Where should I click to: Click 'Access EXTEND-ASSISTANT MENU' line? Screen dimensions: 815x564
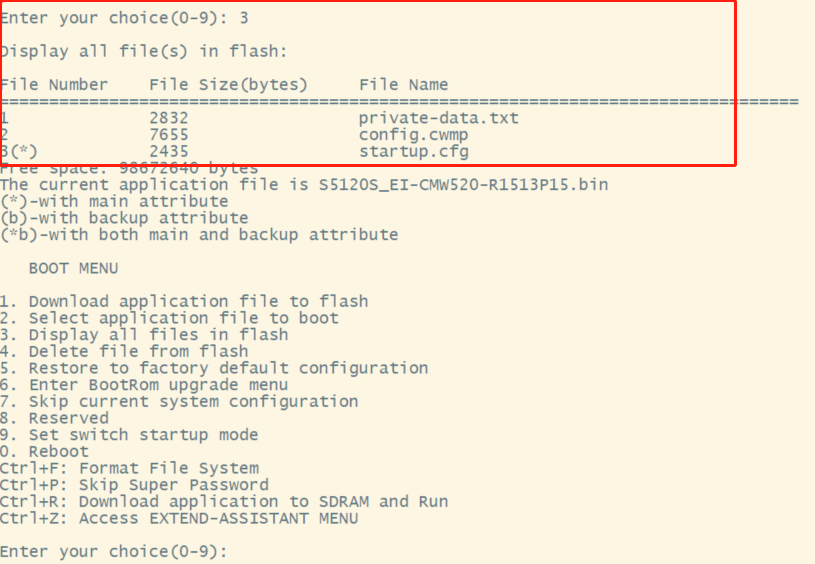click(179, 518)
